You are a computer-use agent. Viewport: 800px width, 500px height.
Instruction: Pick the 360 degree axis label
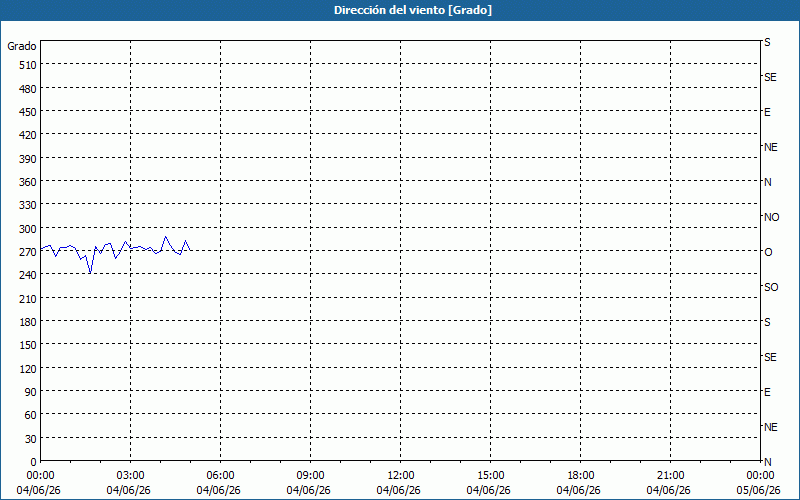click(28, 182)
